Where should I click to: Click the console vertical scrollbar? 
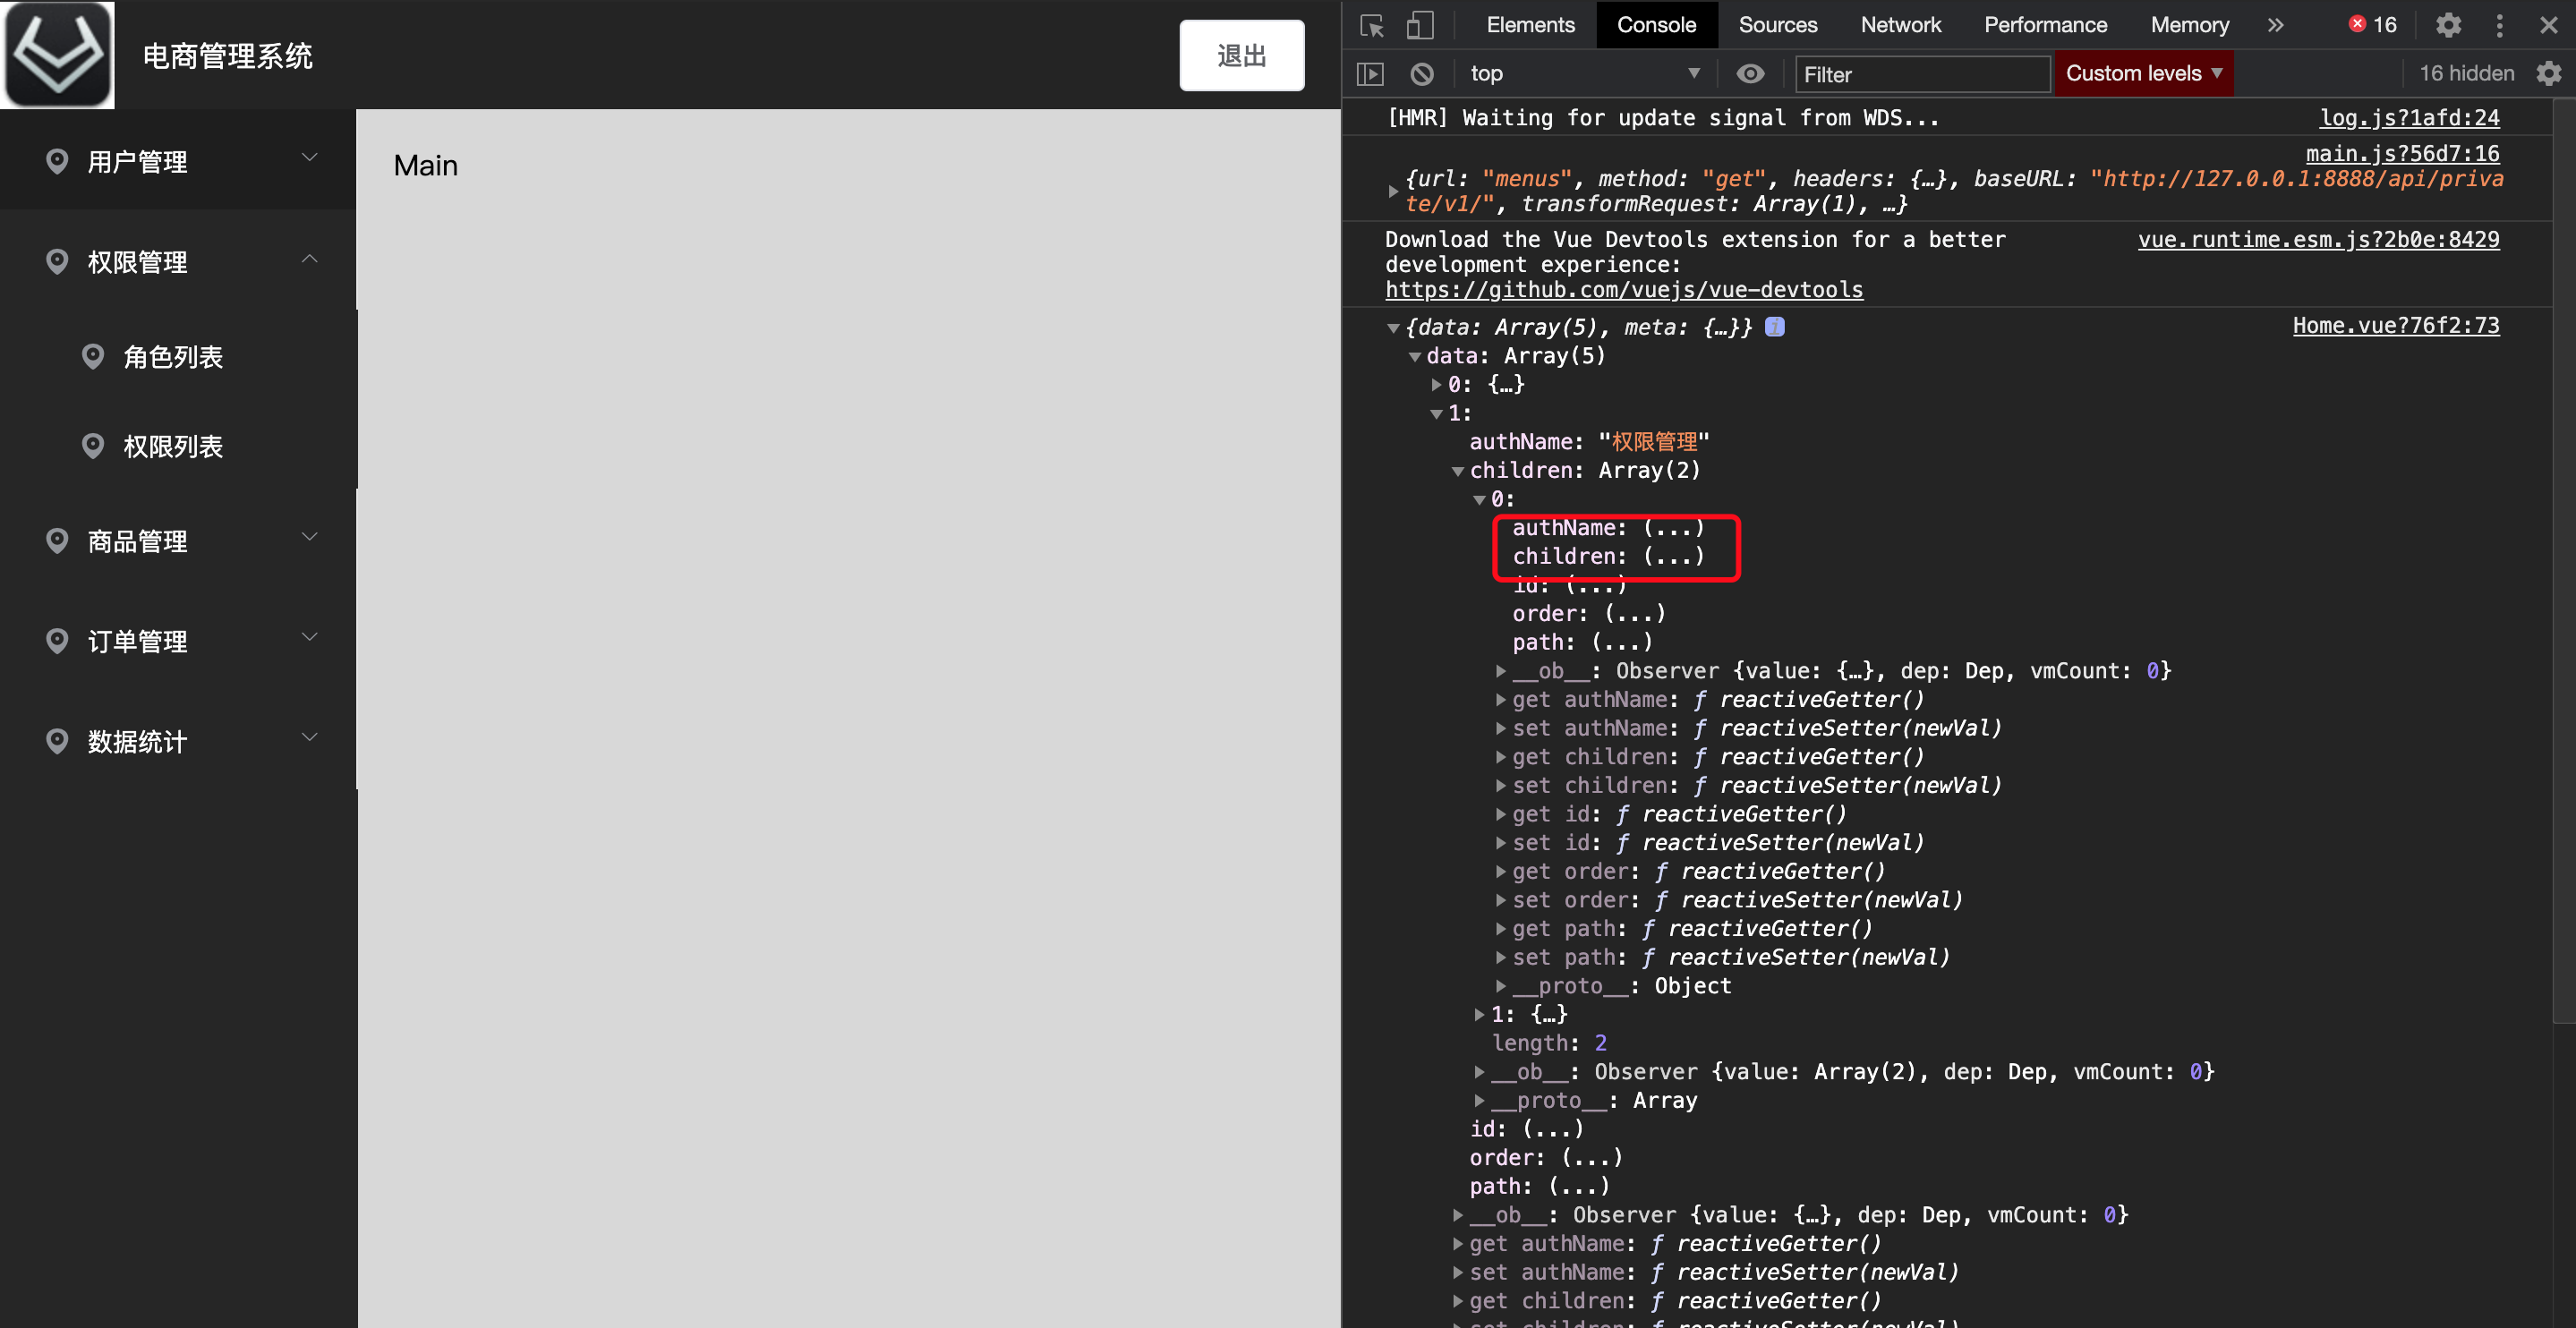pos(2564,560)
